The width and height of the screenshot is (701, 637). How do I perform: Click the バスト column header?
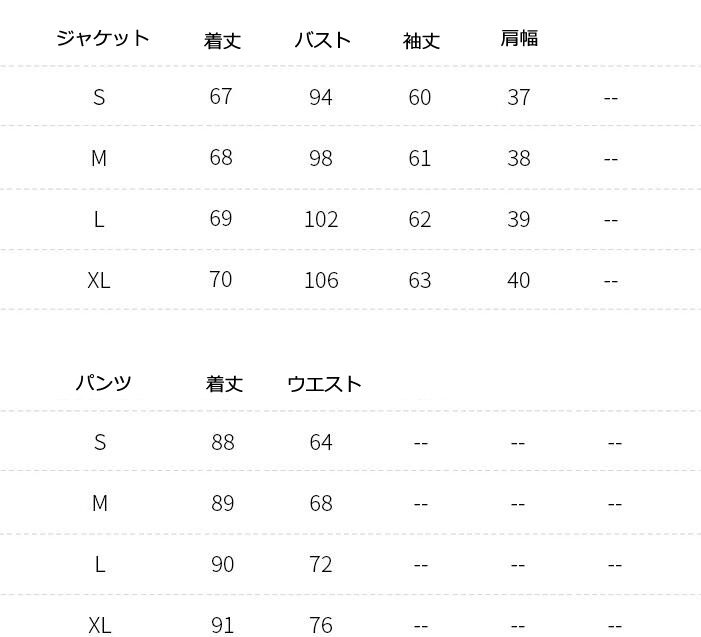[x=322, y=40]
